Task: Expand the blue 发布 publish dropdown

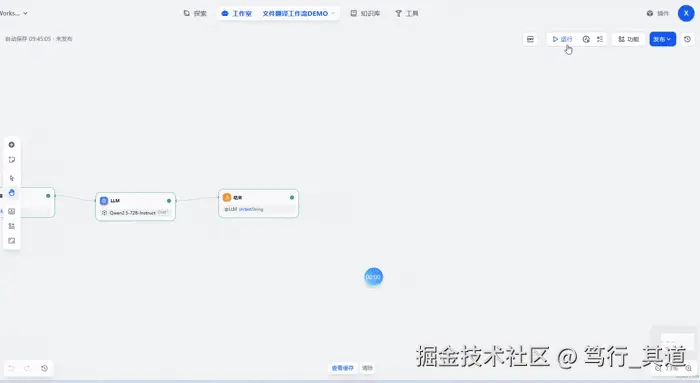Action: click(662, 39)
